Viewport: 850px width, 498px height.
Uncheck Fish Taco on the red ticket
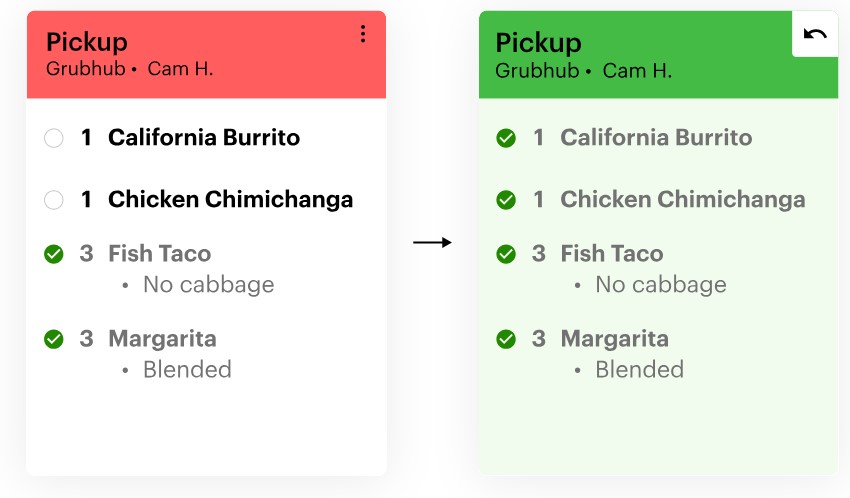54,254
